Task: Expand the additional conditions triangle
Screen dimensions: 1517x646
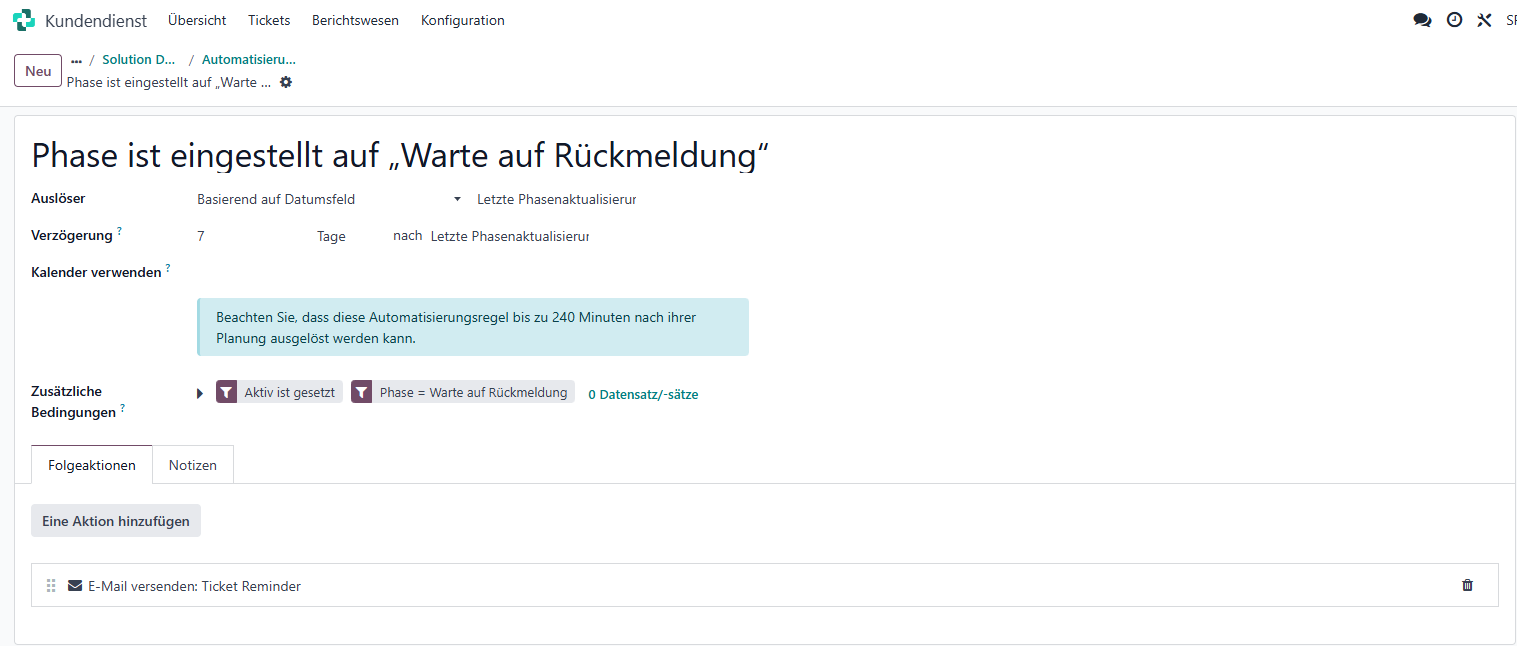Action: tap(200, 394)
